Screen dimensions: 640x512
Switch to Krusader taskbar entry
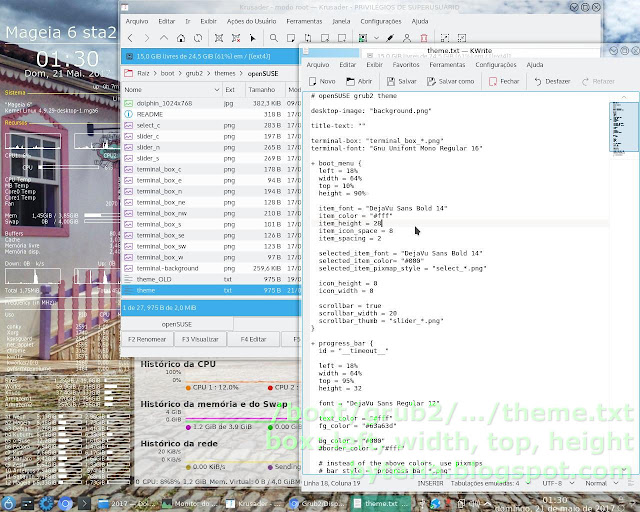click(x=252, y=504)
